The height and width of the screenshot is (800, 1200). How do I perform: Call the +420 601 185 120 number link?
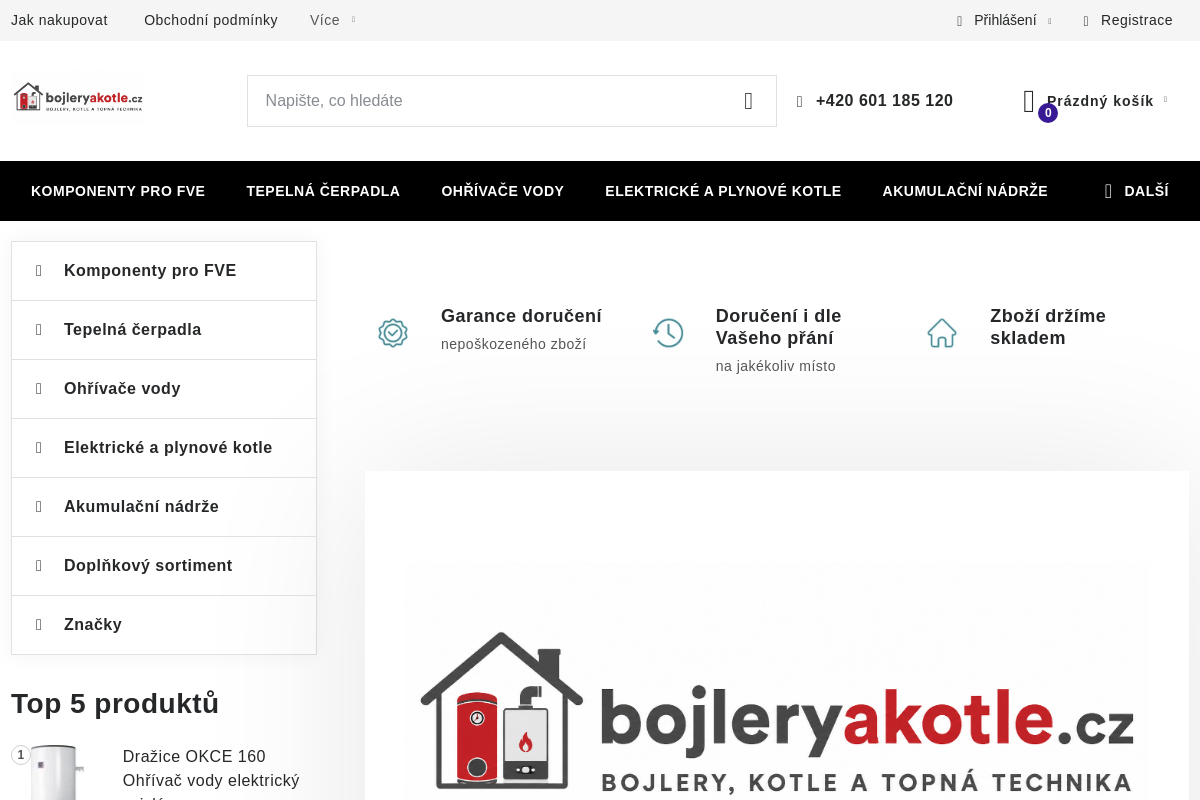click(x=884, y=101)
